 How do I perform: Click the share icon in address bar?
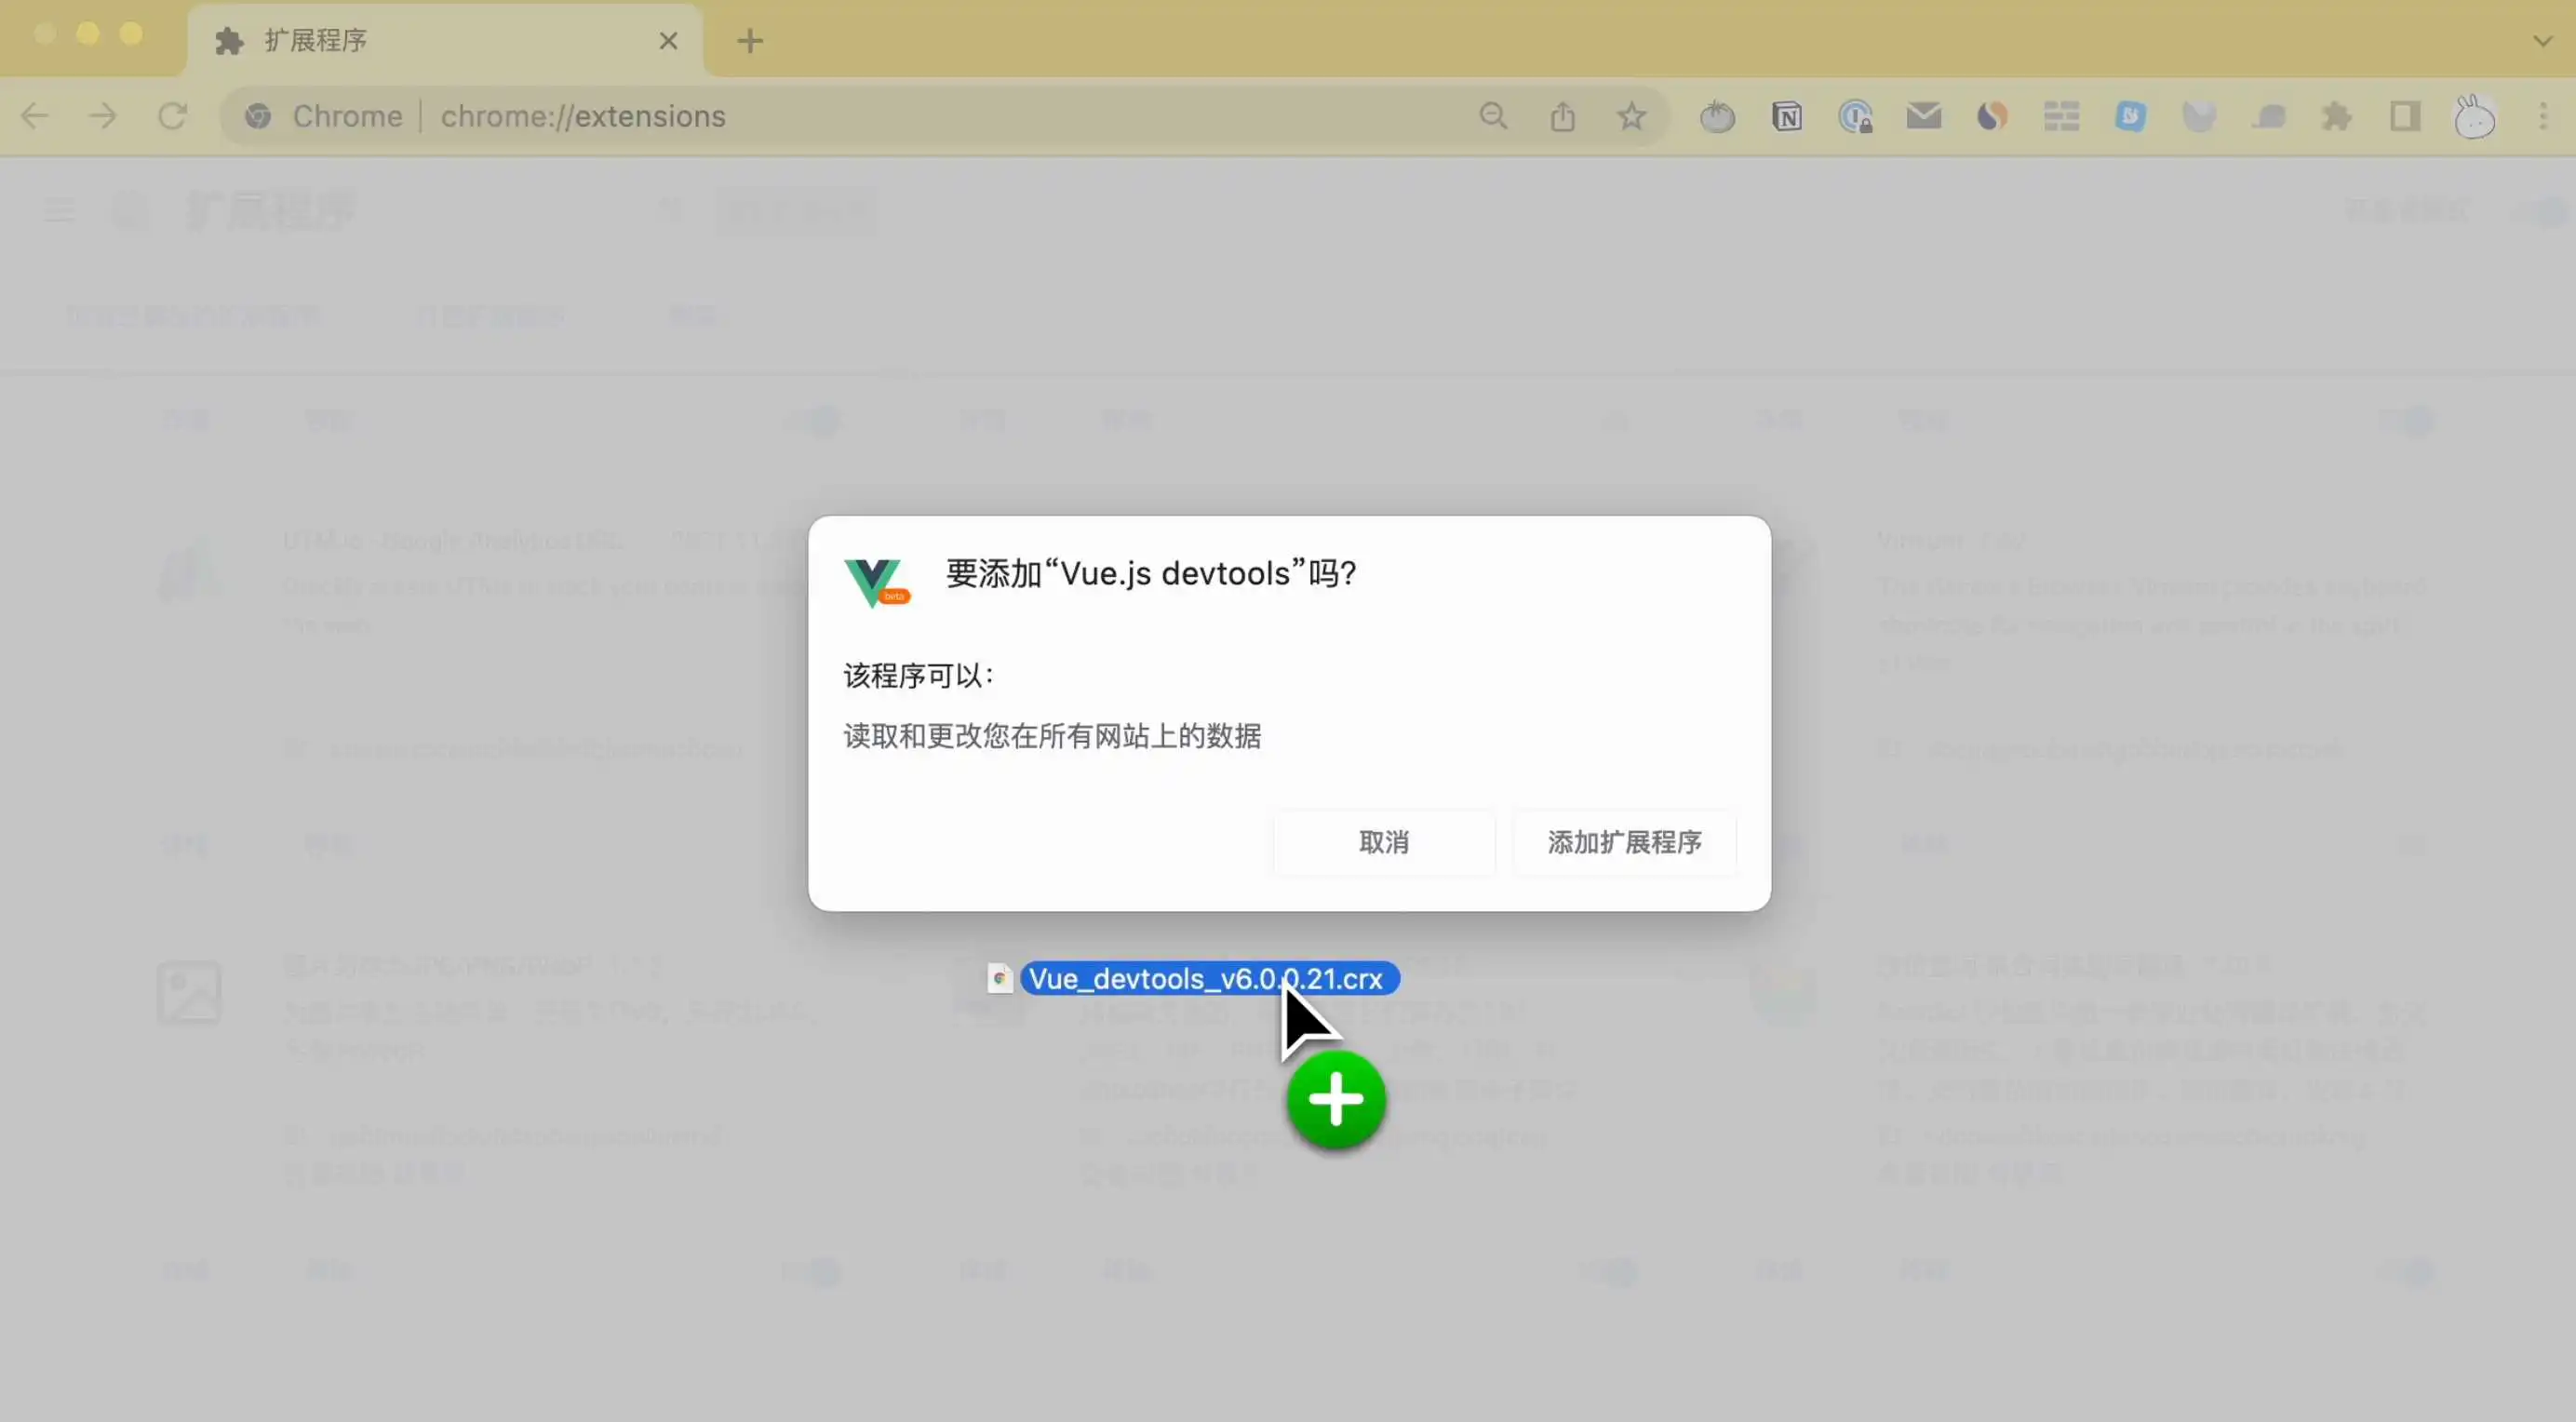[x=1562, y=117]
